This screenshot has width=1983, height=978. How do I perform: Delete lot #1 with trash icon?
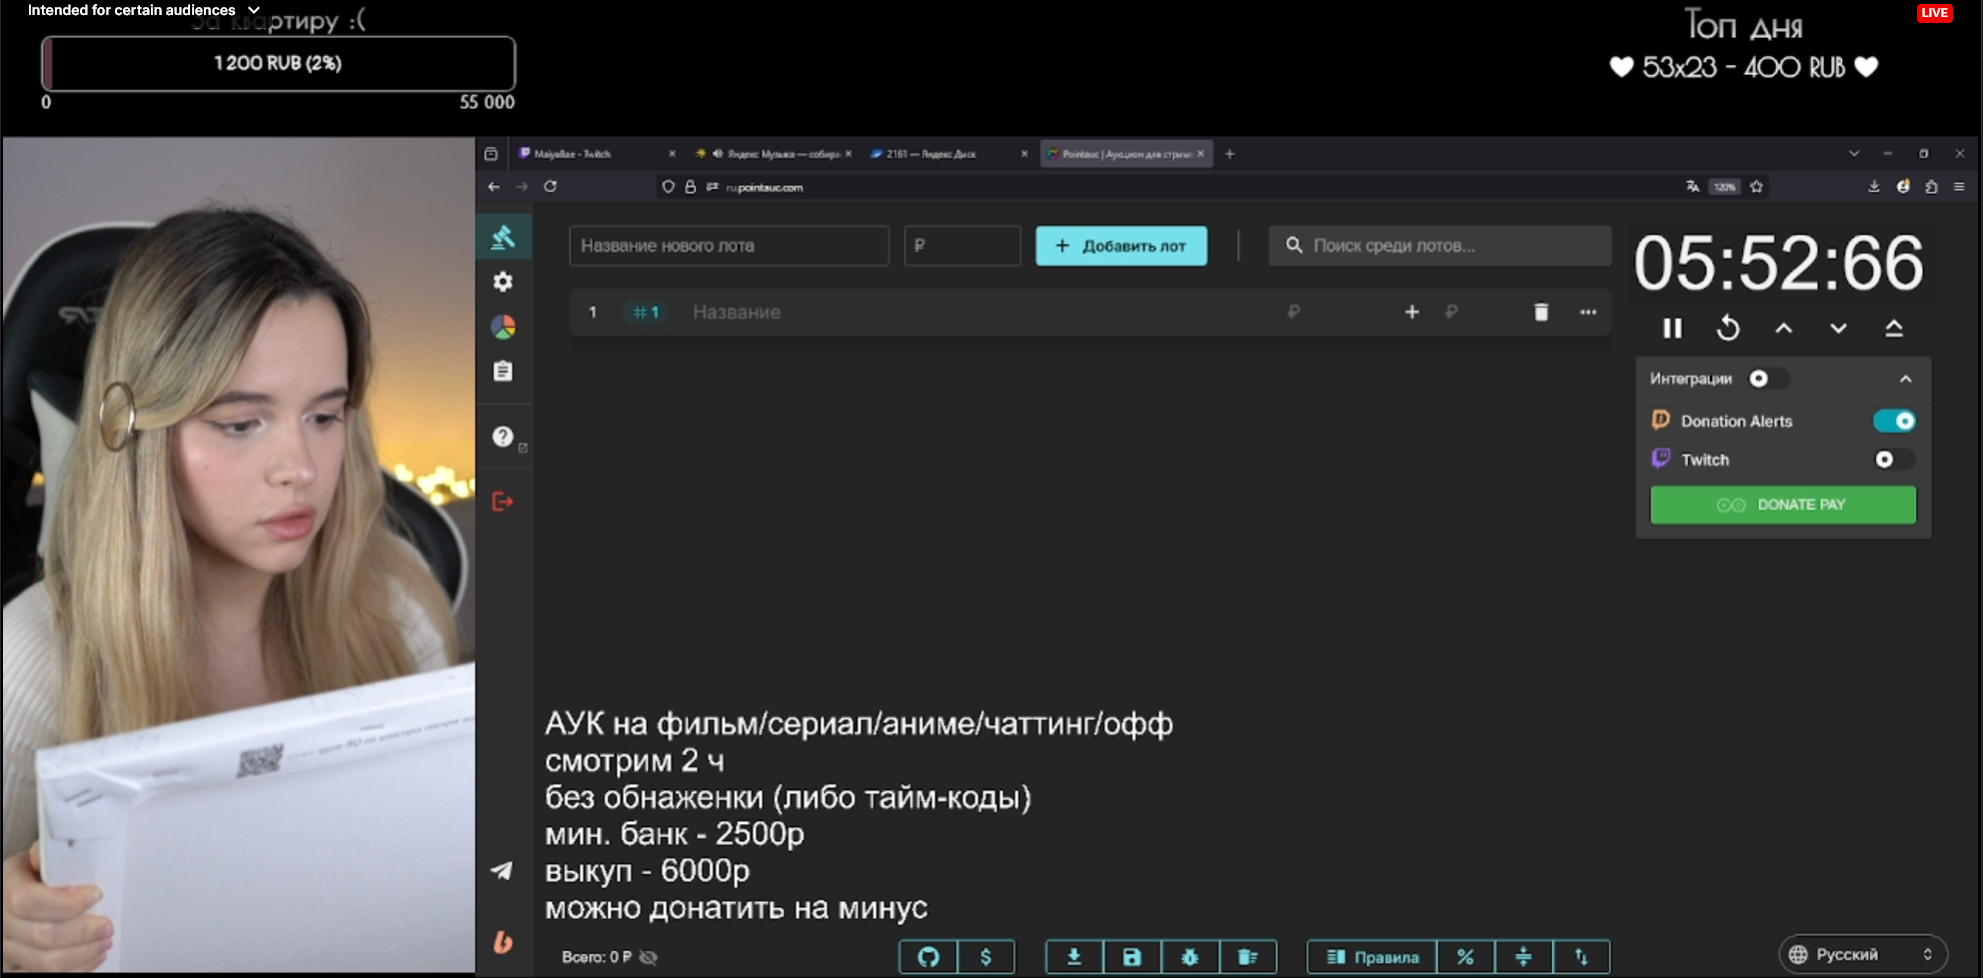tap(1541, 312)
